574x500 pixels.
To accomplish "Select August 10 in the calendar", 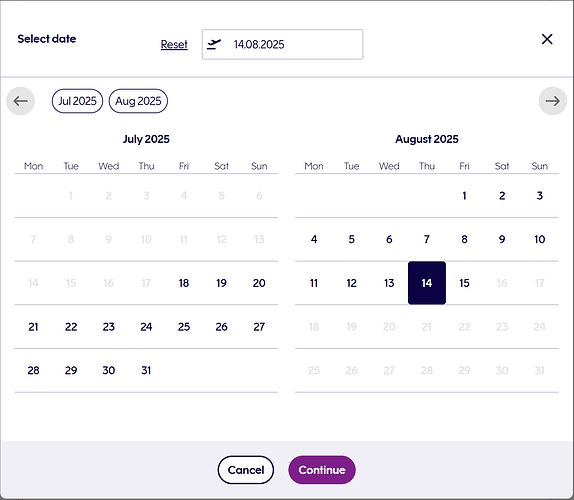I will pyautogui.click(x=540, y=239).
